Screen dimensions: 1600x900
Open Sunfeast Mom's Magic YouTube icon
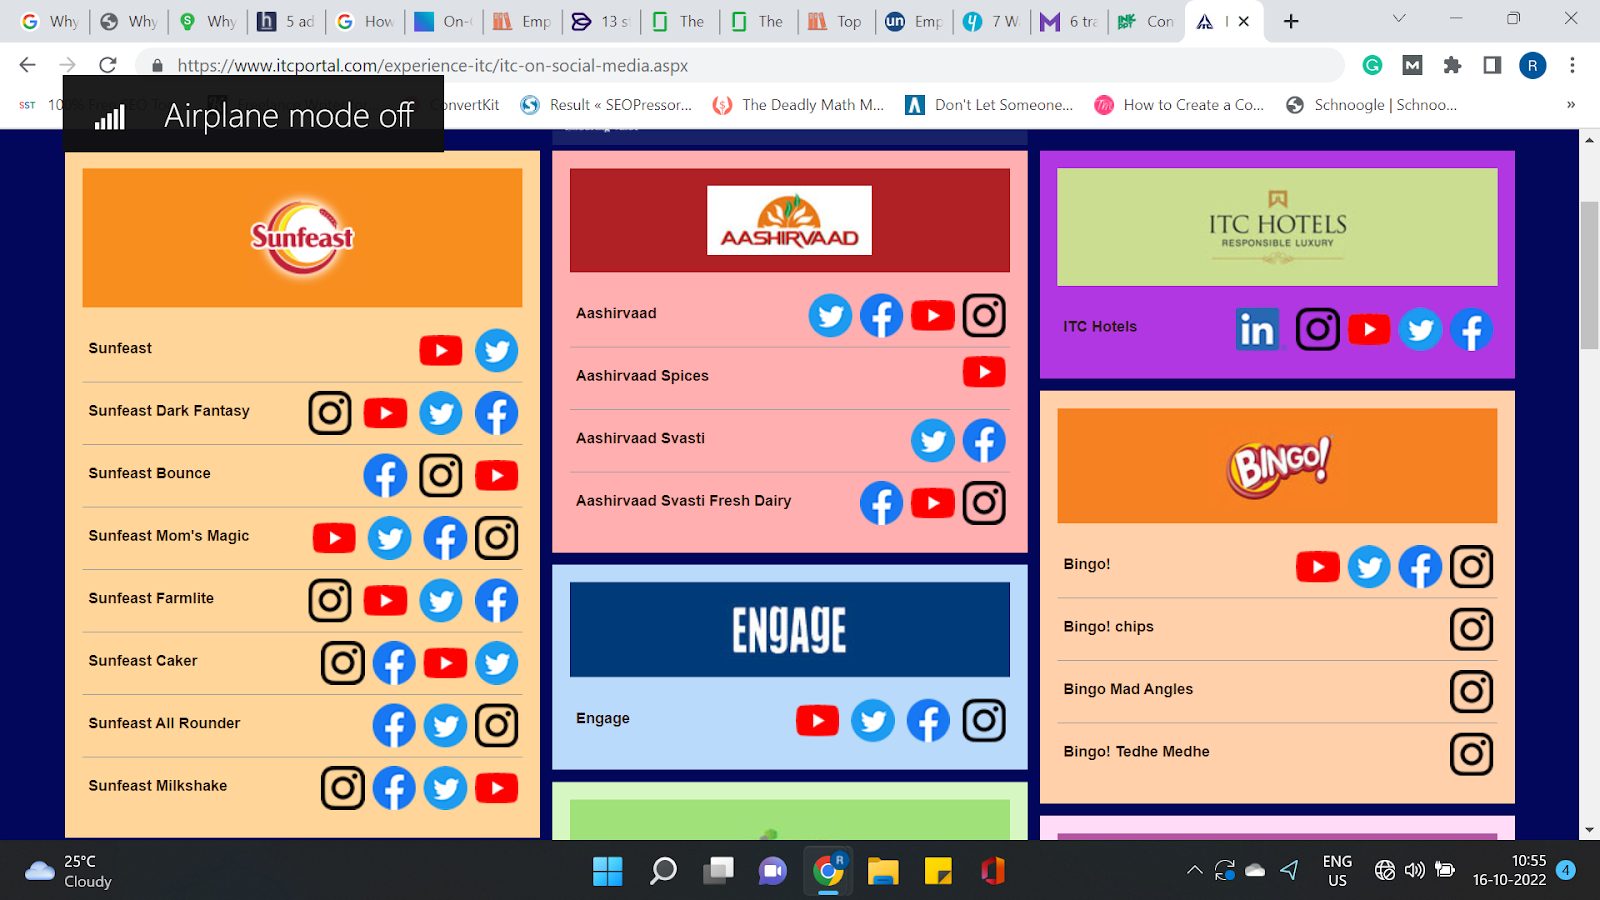coord(334,538)
